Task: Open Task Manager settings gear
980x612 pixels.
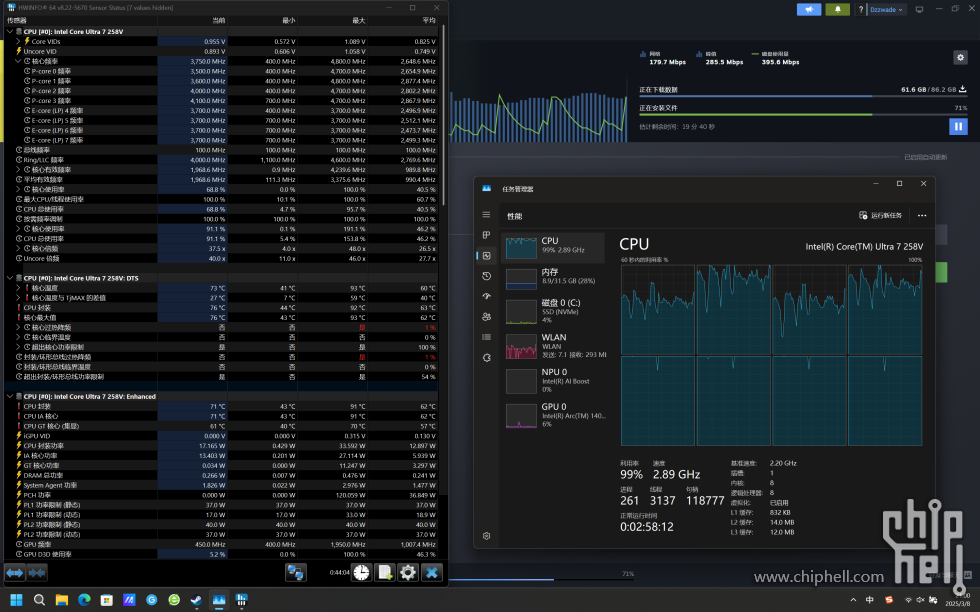Action: click(x=486, y=536)
